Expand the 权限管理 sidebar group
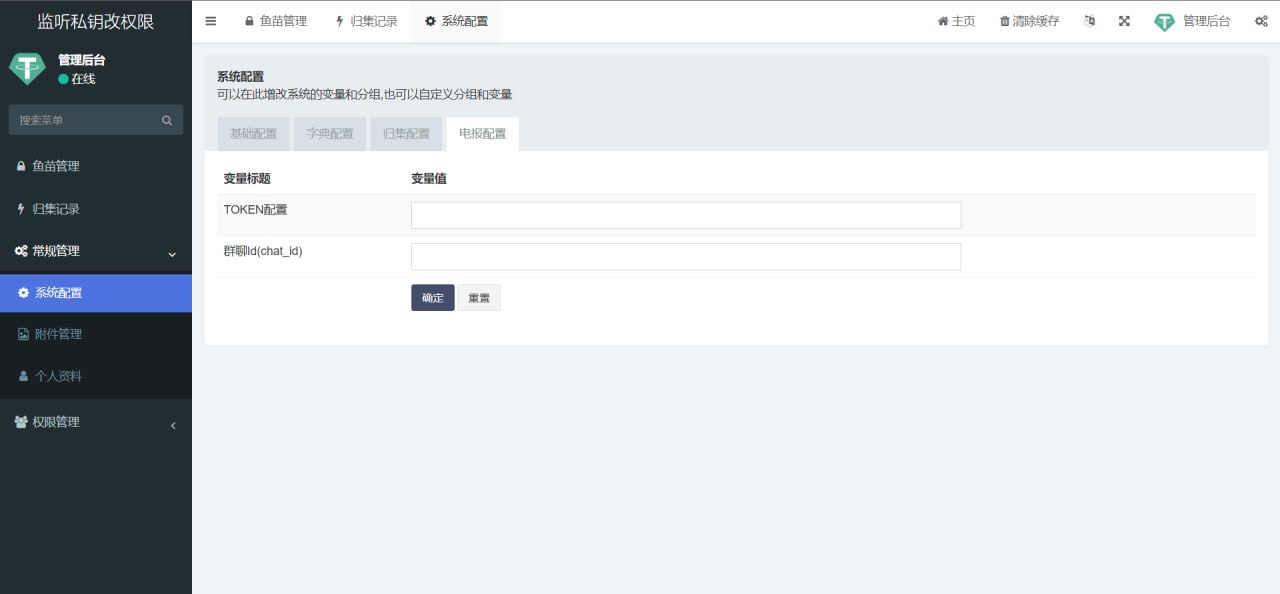This screenshot has width=1280, height=594. tap(96, 422)
